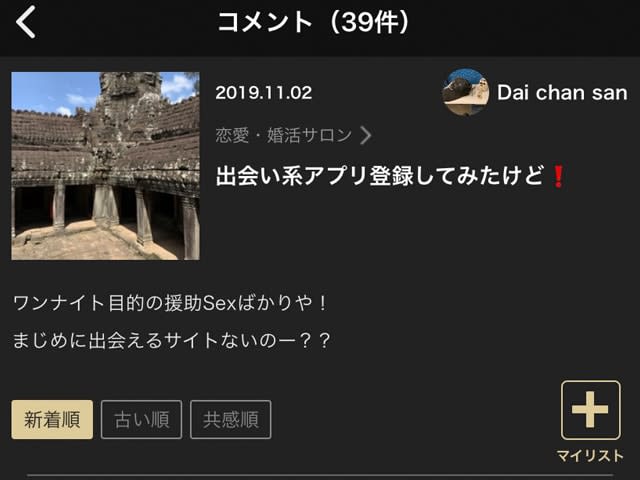640x480 pixels.
Task: Go back using the left arrow
Action: pos(26,22)
